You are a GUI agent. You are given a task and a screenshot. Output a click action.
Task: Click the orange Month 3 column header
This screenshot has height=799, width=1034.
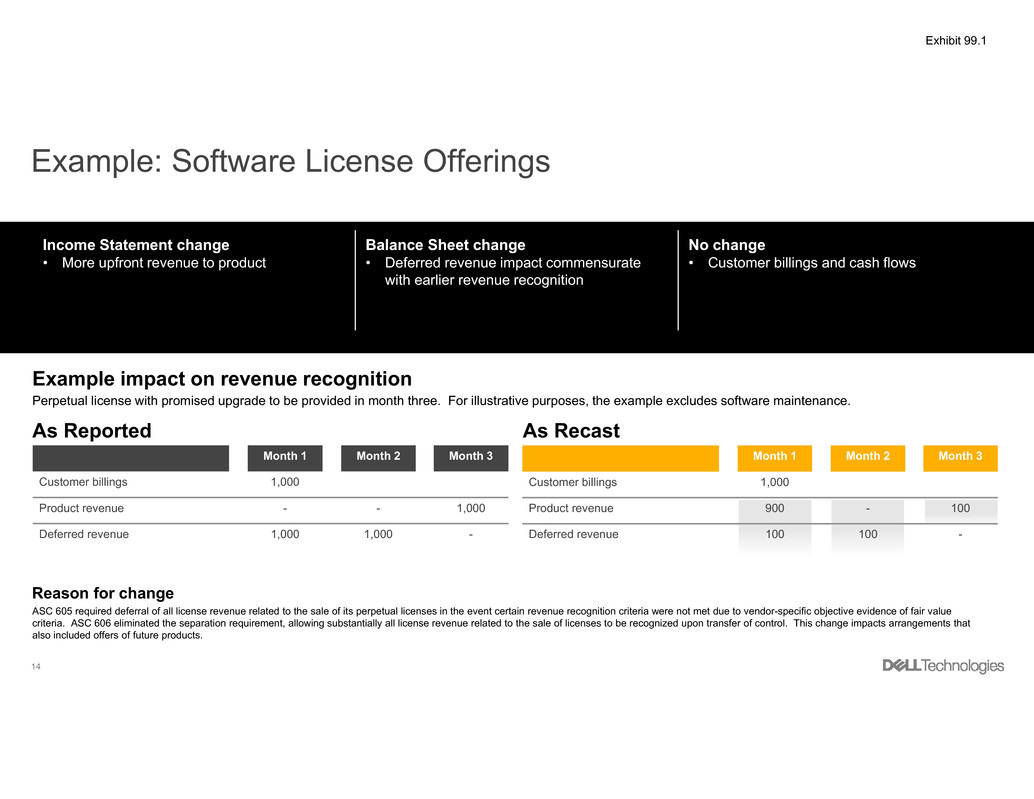[x=960, y=457]
